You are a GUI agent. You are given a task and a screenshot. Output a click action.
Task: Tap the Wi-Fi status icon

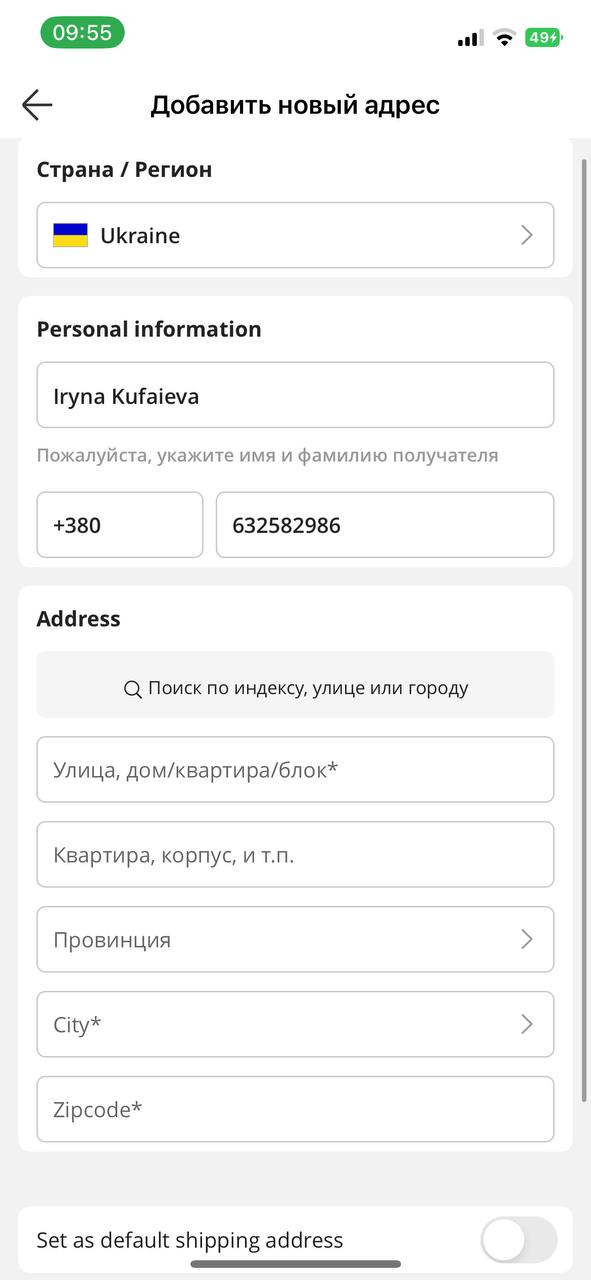pyautogui.click(x=504, y=38)
